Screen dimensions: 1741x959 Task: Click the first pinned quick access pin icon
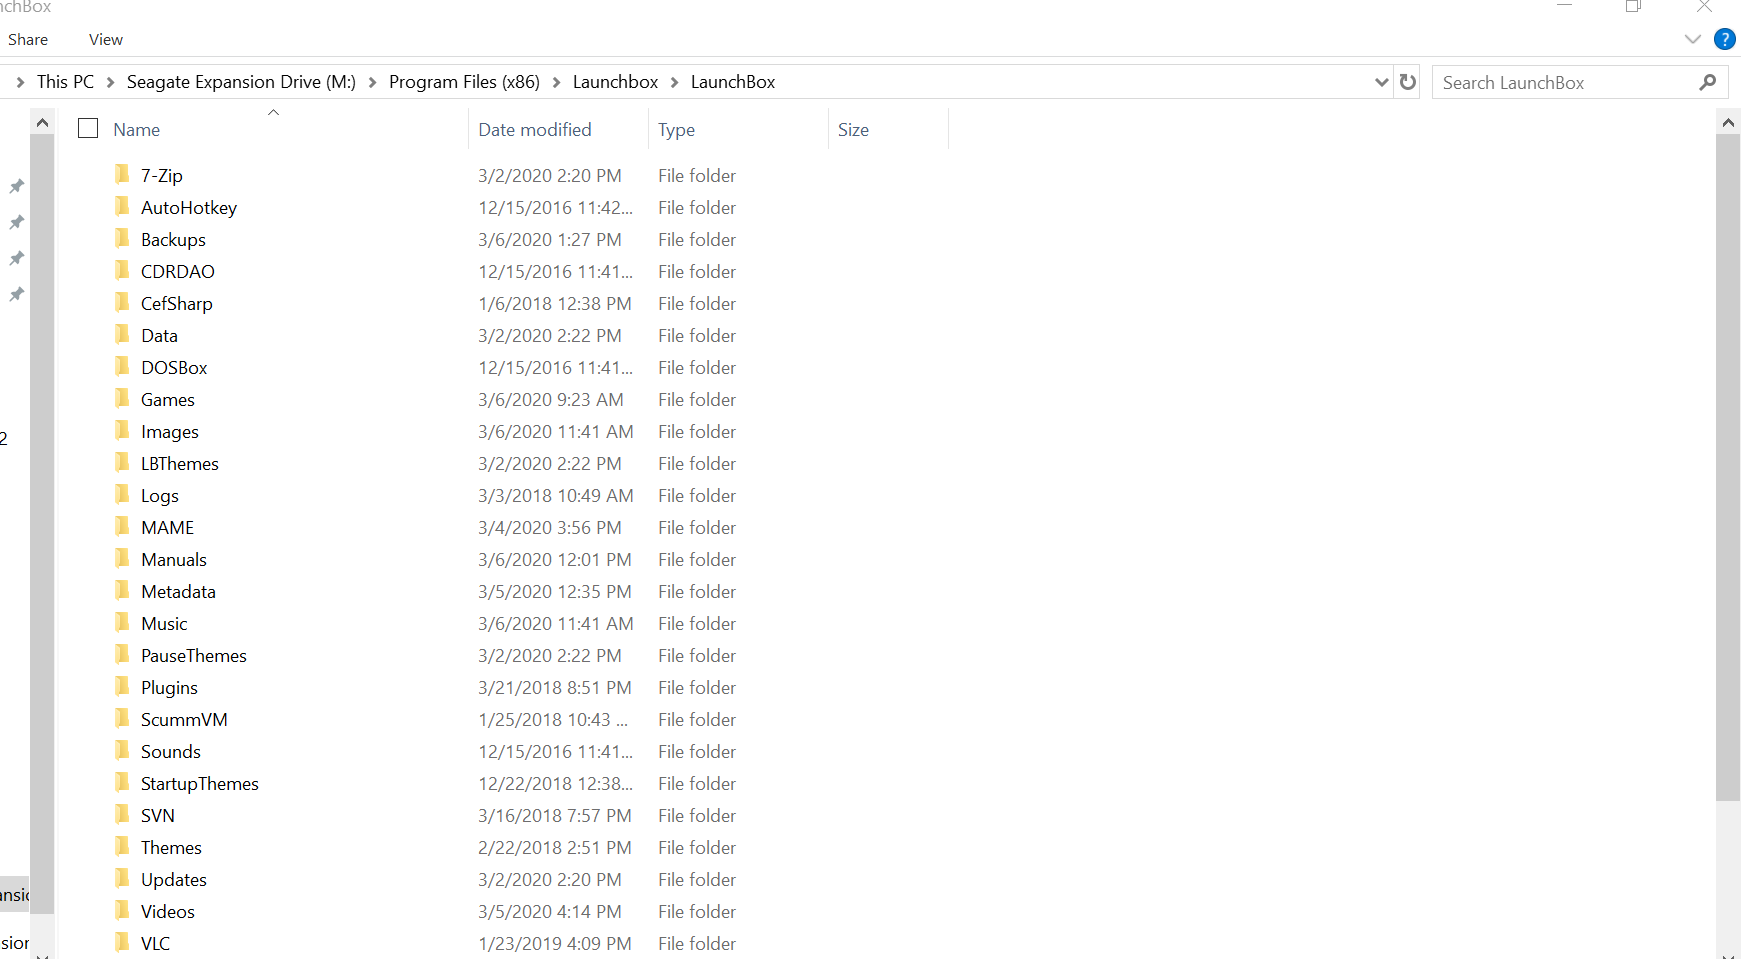pyautogui.click(x=17, y=186)
